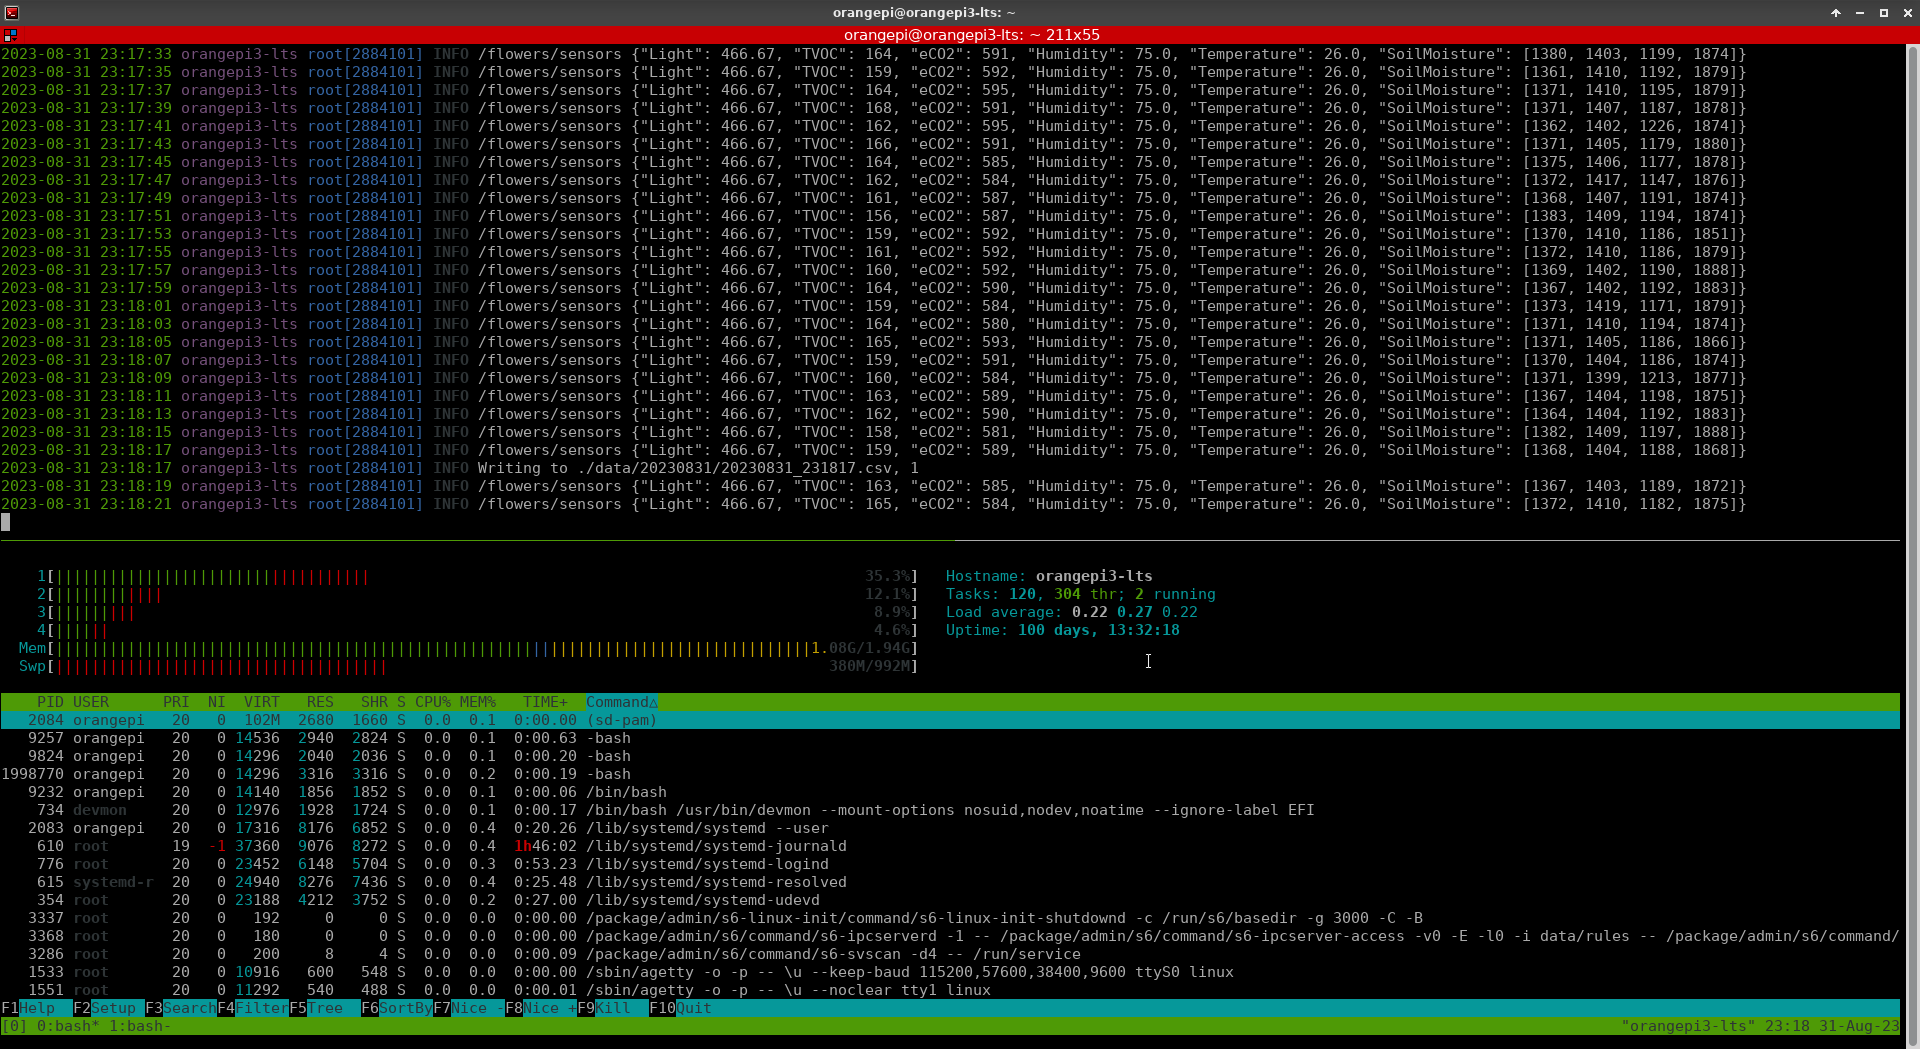Select the /bin/bash process PID 9232

point(950,792)
